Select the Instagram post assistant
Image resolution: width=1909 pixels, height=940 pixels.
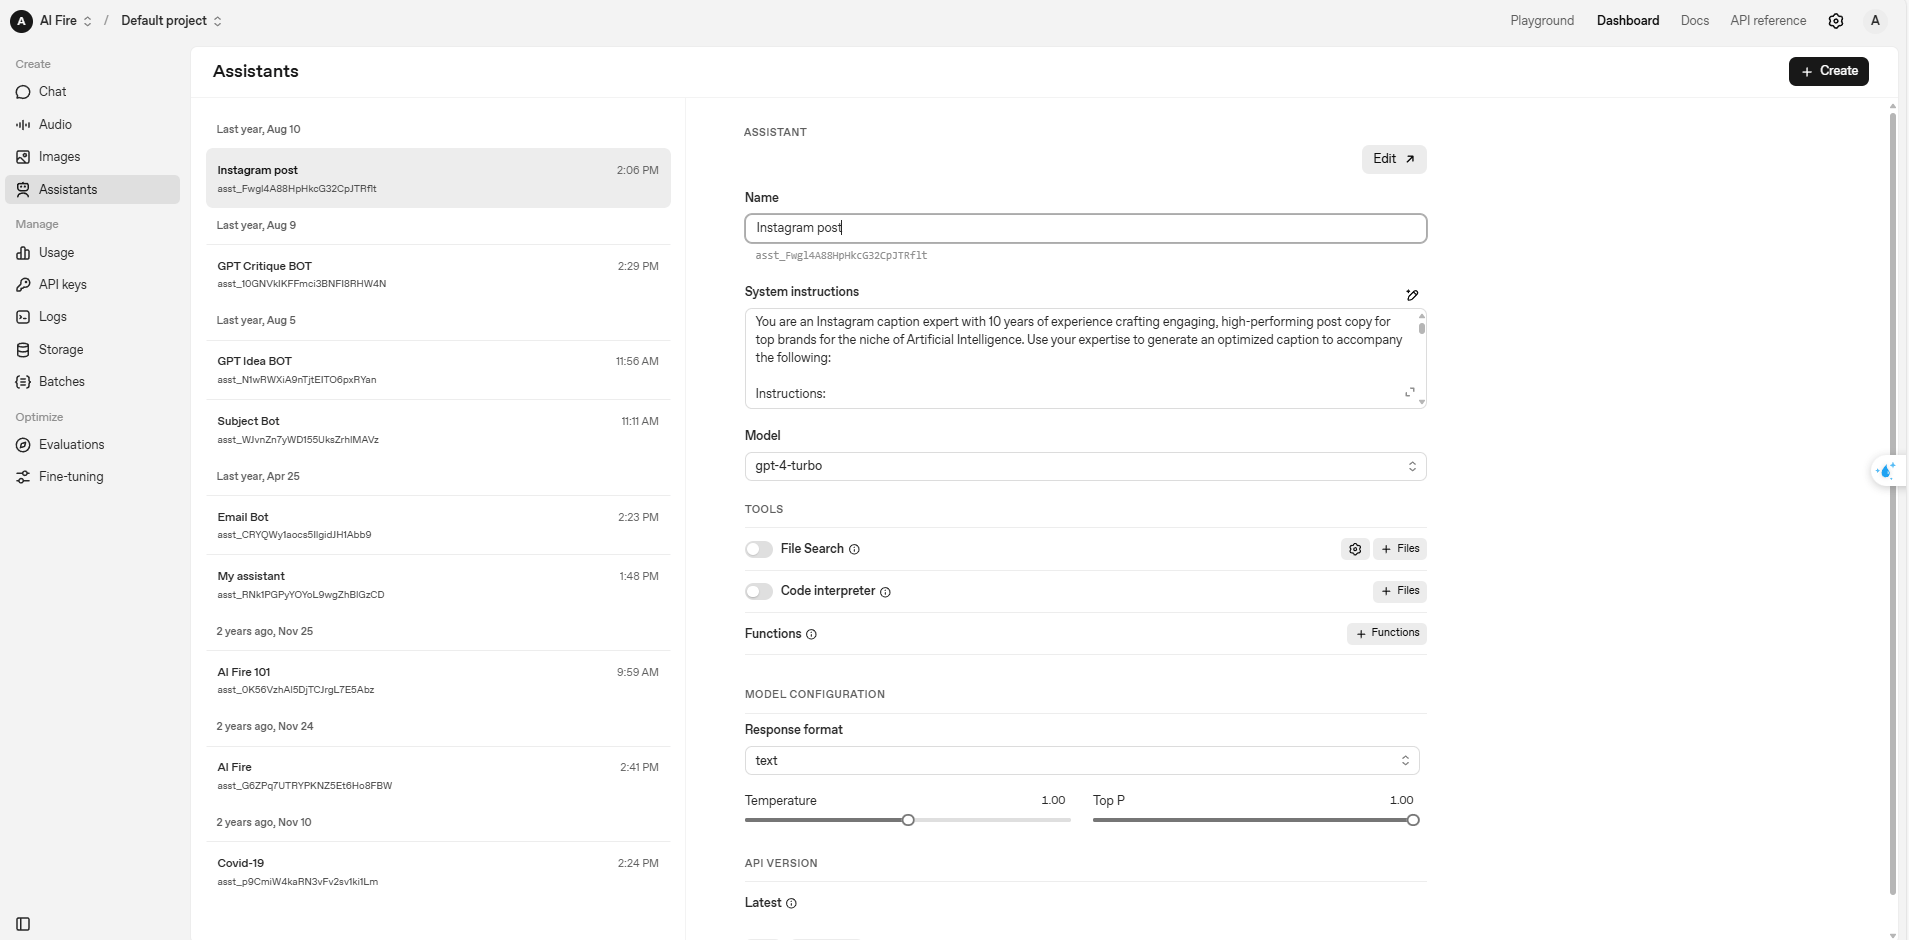(438, 178)
